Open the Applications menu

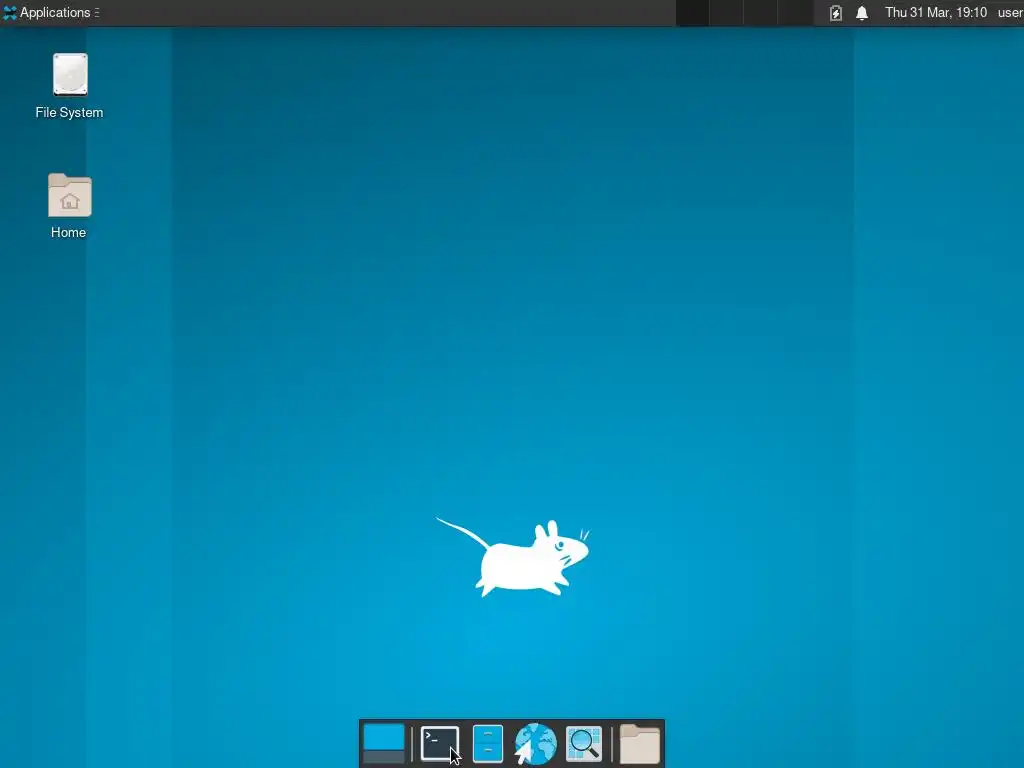tap(51, 12)
